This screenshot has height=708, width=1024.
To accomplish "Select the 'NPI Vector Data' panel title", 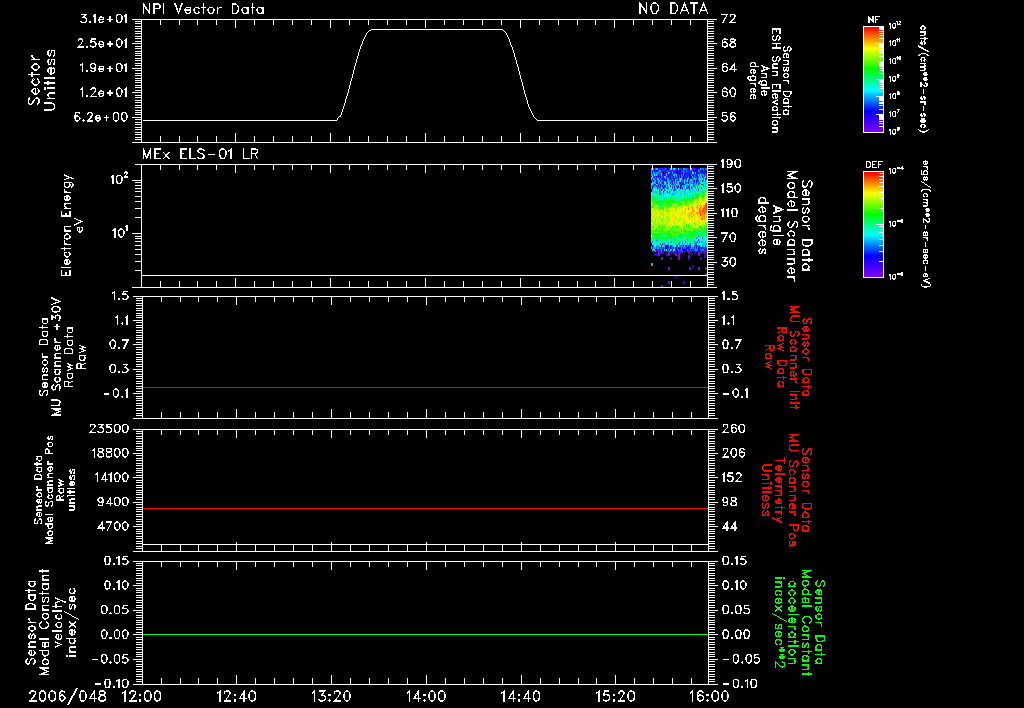I will [203, 9].
